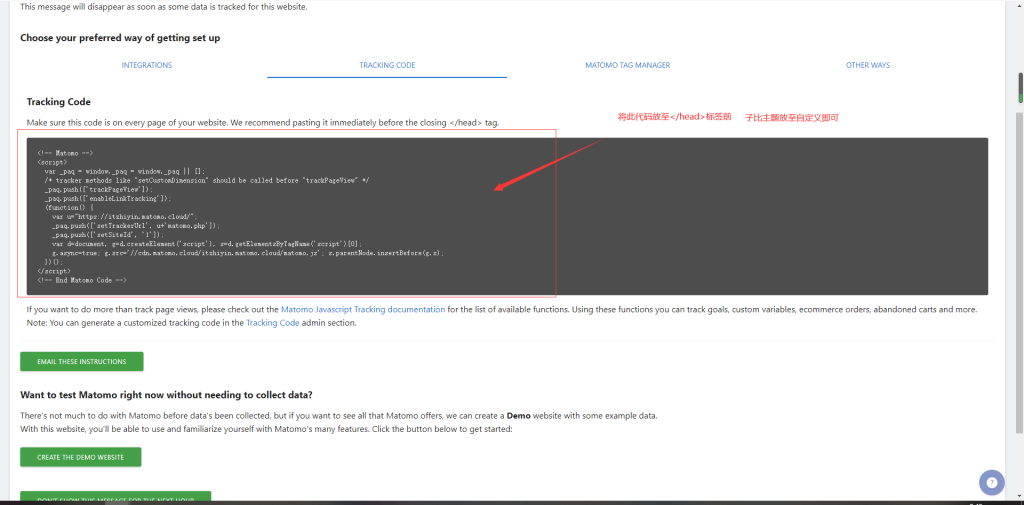The image size is (1024, 505).
Task: Open the Matomo Tag Manager tab
Action: tap(627, 65)
